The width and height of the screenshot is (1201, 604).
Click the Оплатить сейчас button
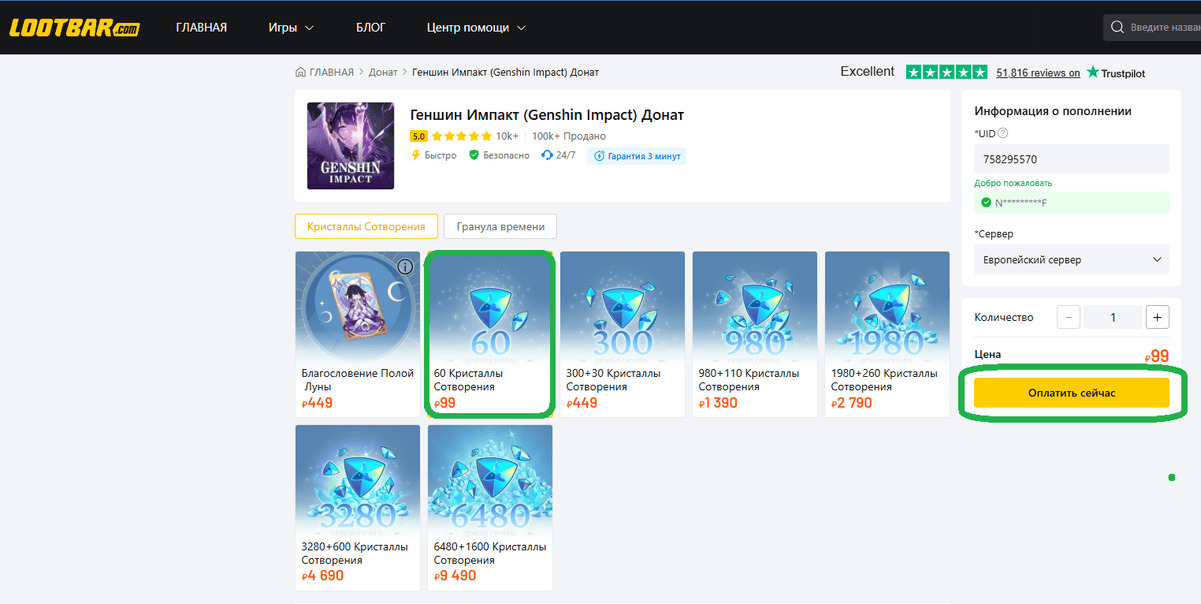1071,393
